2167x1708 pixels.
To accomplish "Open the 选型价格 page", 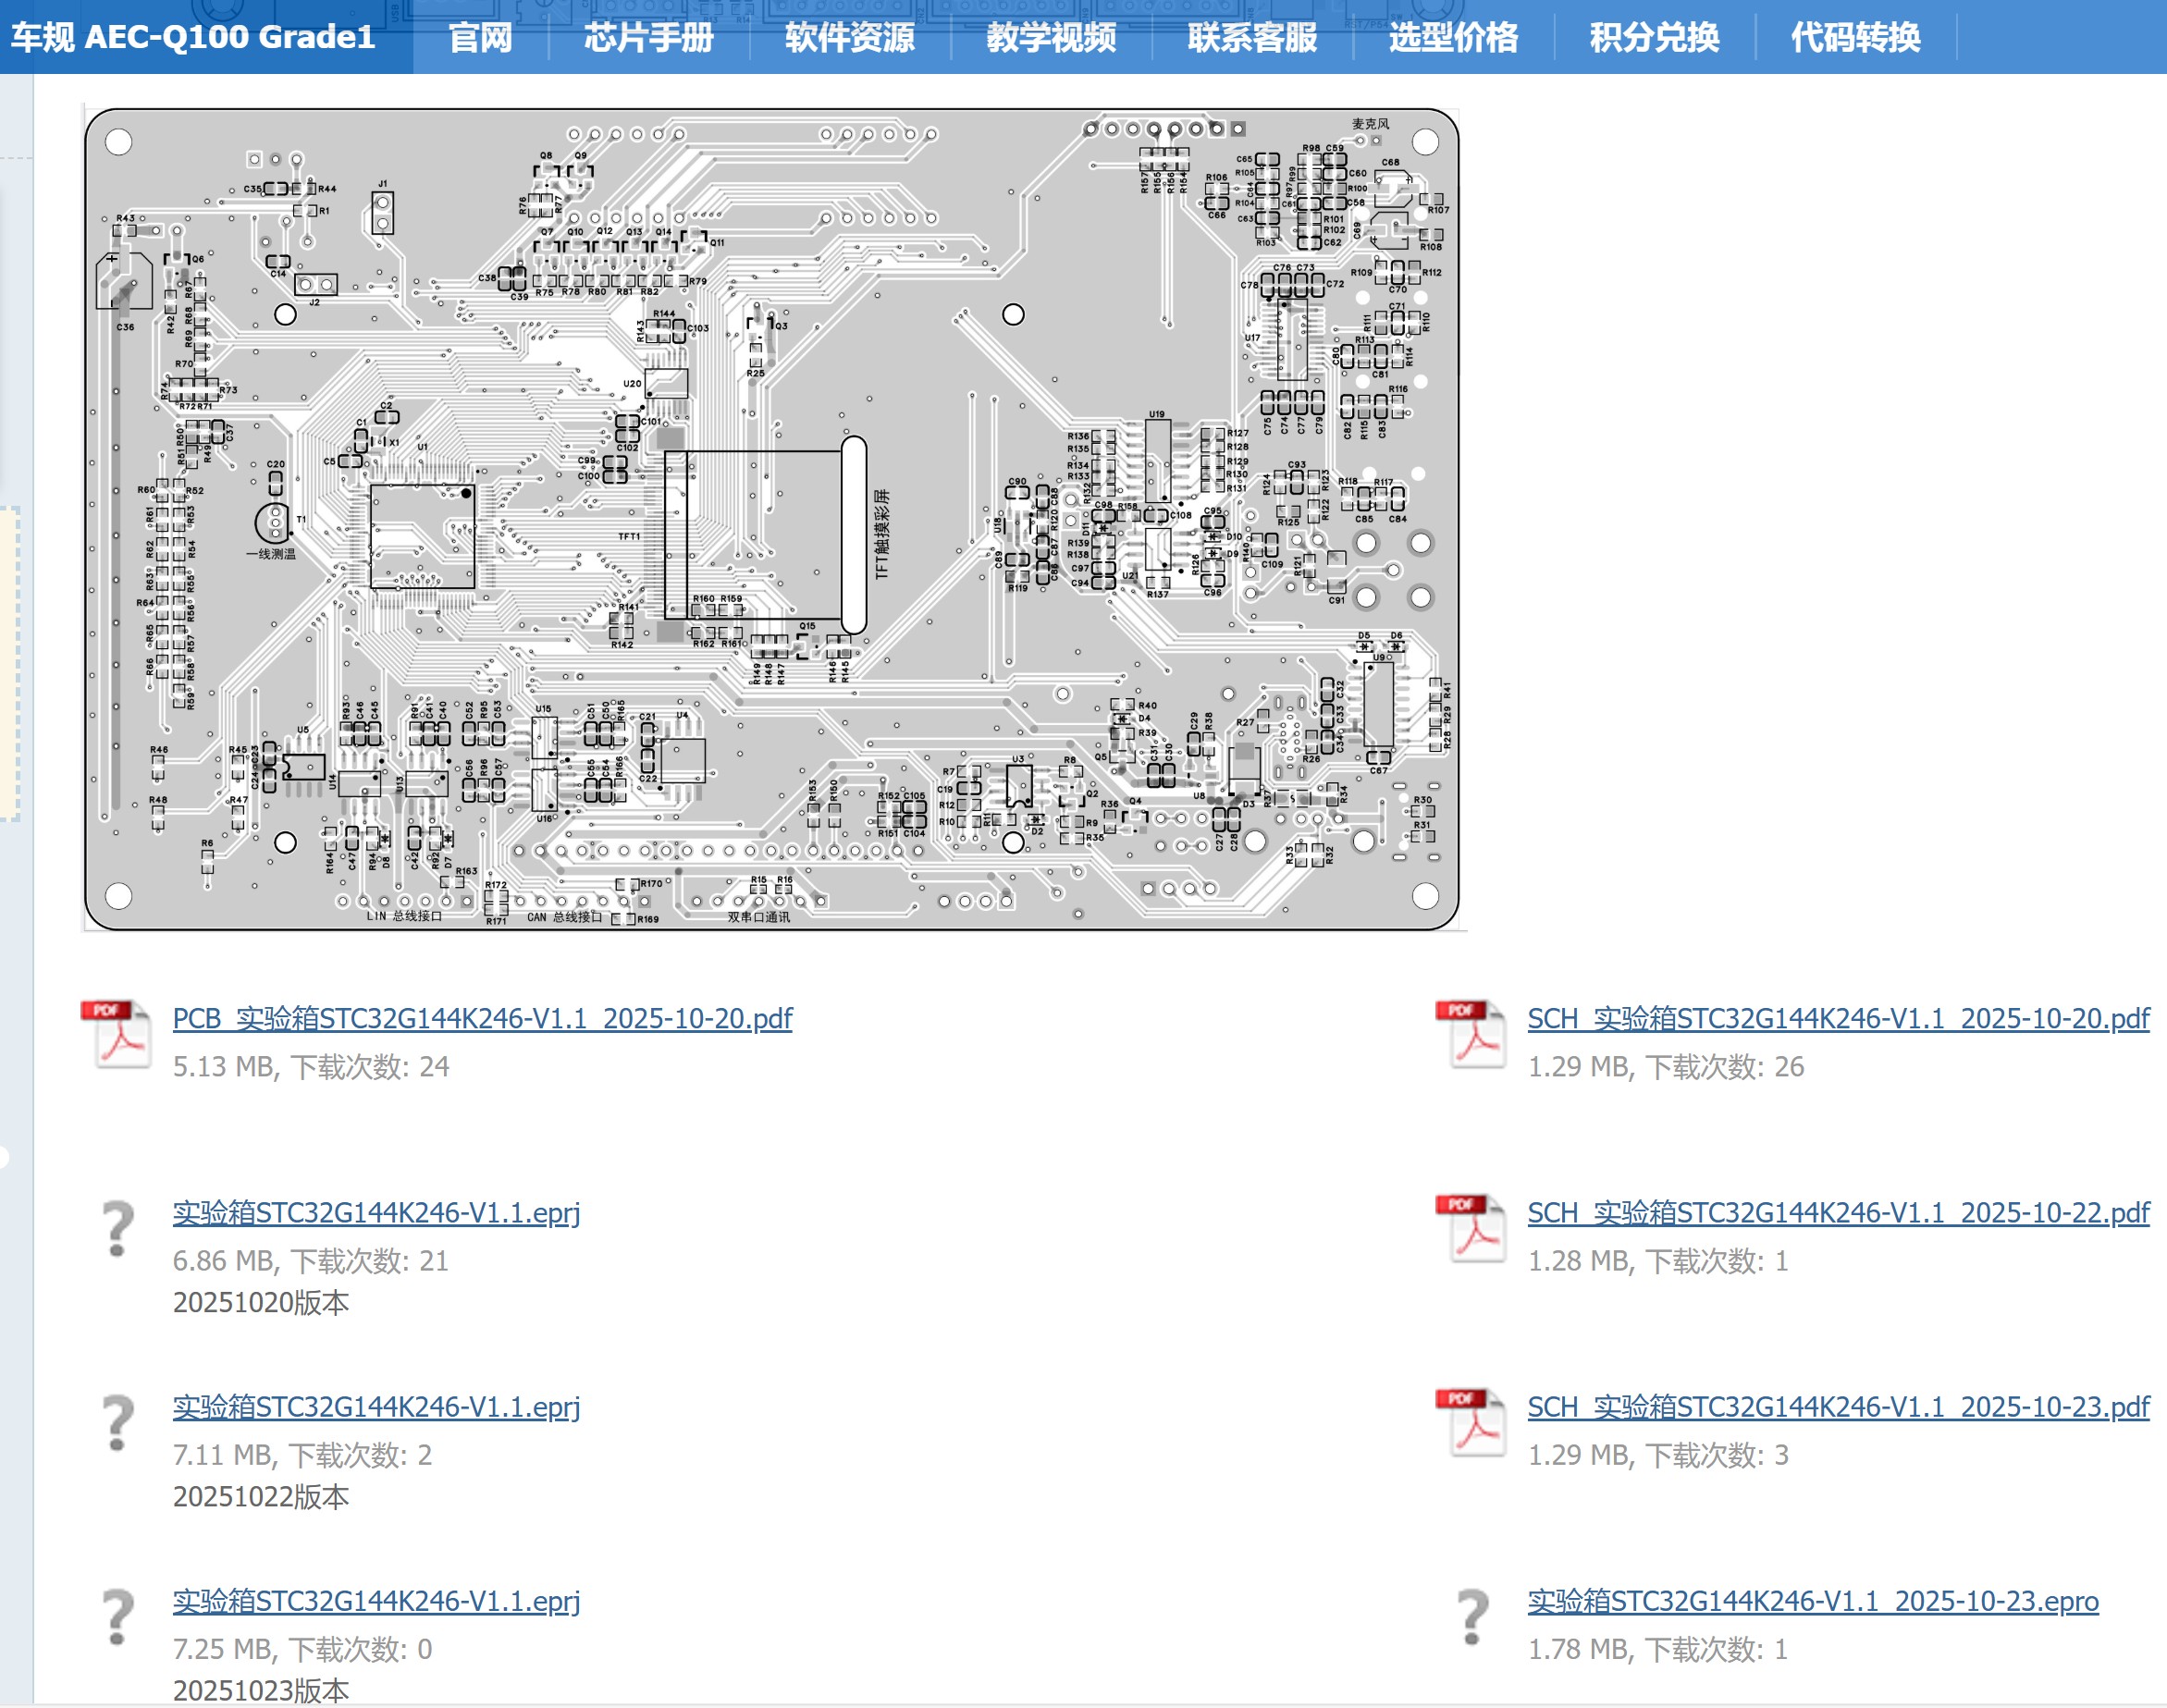I will tap(1453, 38).
